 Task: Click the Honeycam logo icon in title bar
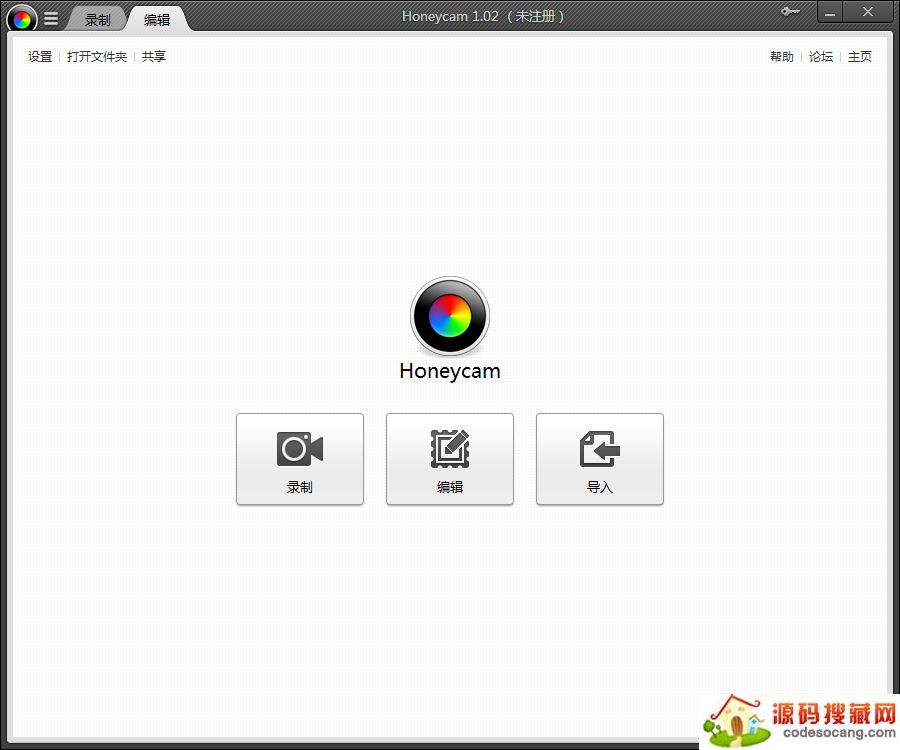(x=22, y=18)
